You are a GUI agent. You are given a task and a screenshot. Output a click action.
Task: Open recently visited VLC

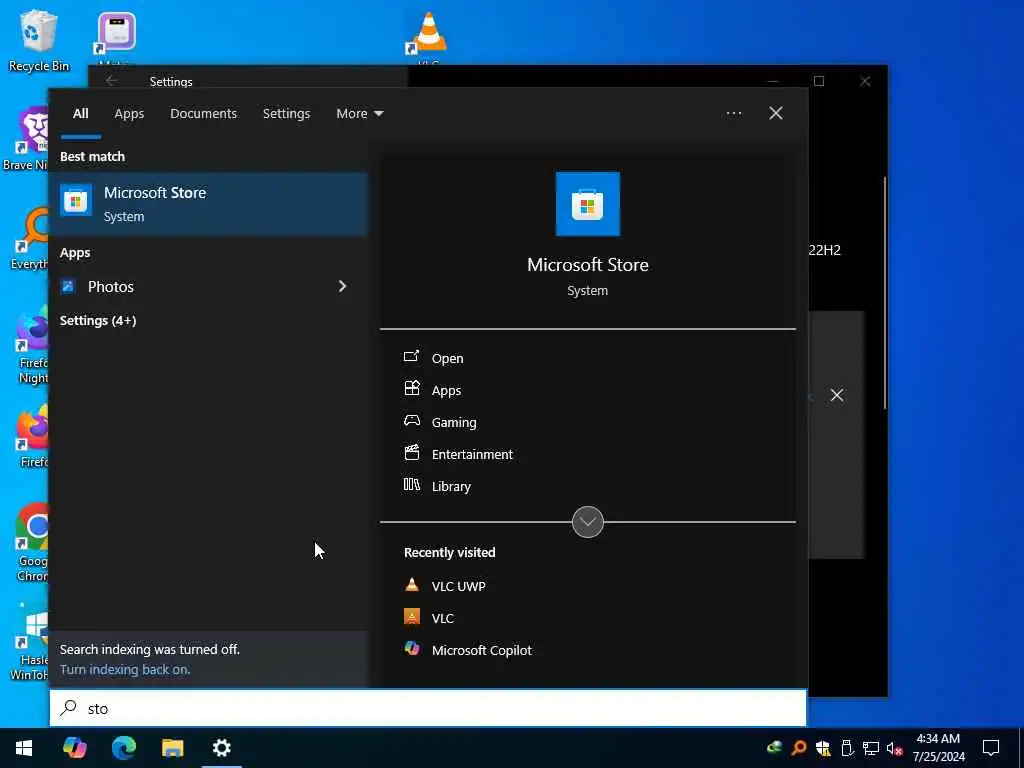(x=442, y=618)
